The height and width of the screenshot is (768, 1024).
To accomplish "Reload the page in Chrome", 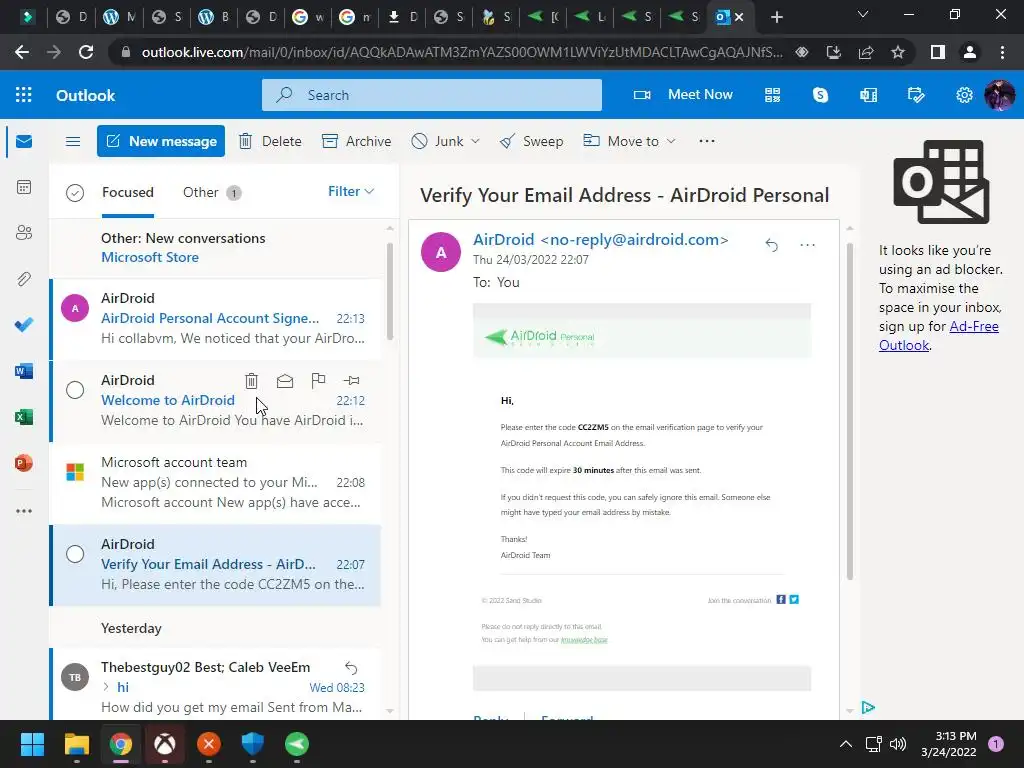I will tap(86, 52).
